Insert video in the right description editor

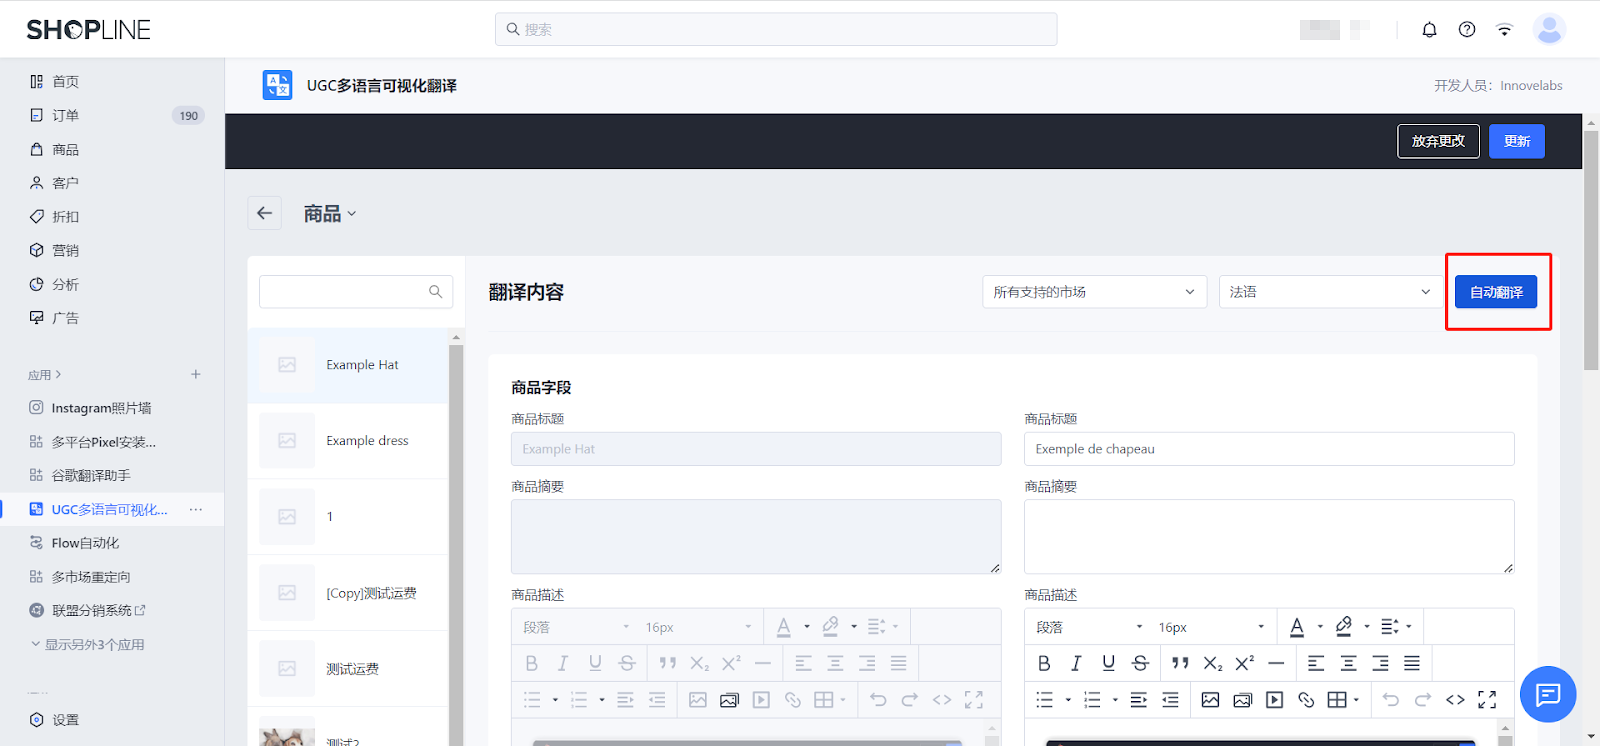1274,700
